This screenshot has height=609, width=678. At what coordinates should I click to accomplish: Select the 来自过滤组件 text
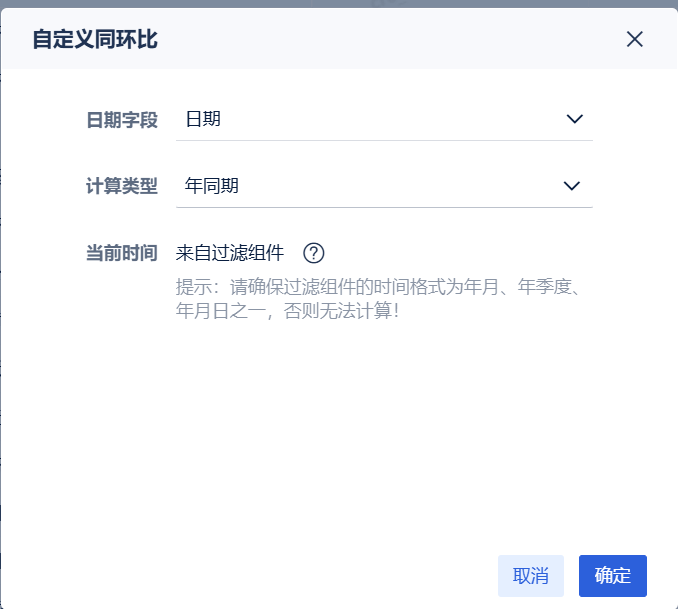pyautogui.click(x=230, y=253)
